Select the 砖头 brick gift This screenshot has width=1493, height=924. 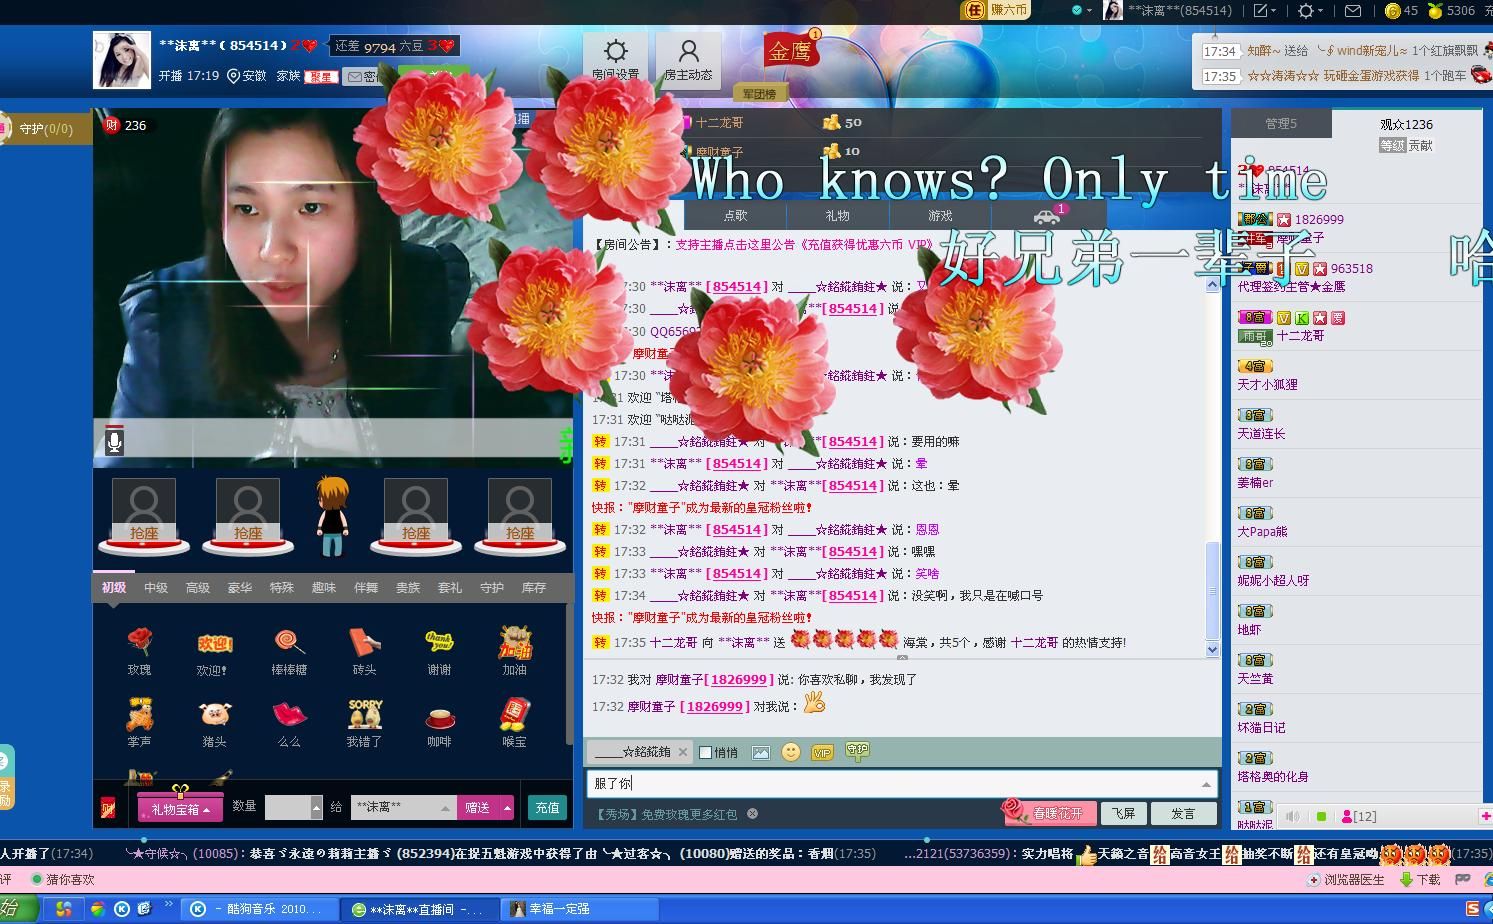click(x=364, y=642)
